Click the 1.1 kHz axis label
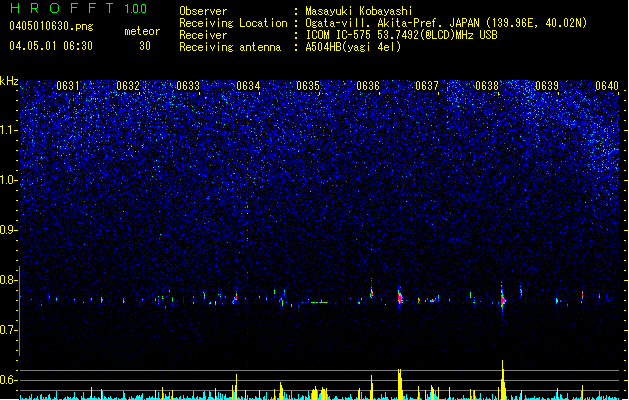The image size is (629, 400). click(x=8, y=130)
